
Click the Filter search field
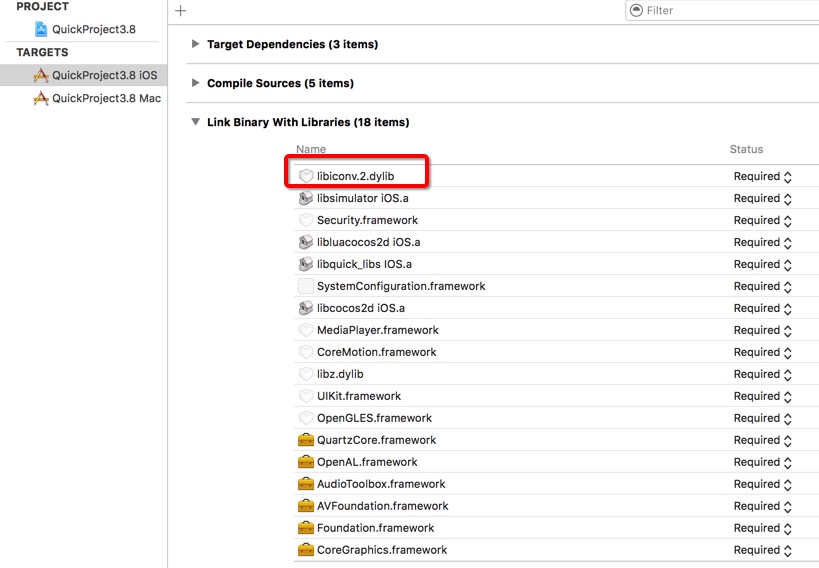722,10
